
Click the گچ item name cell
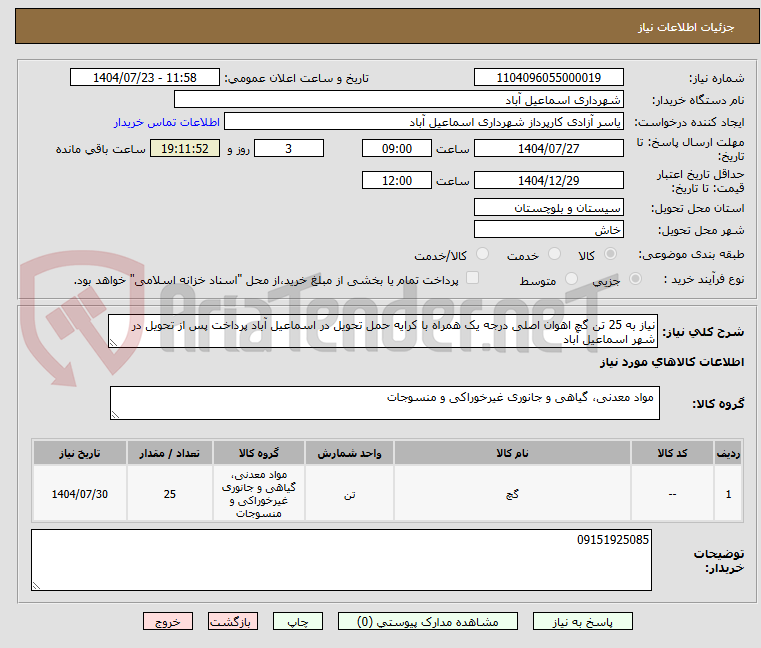coord(512,494)
